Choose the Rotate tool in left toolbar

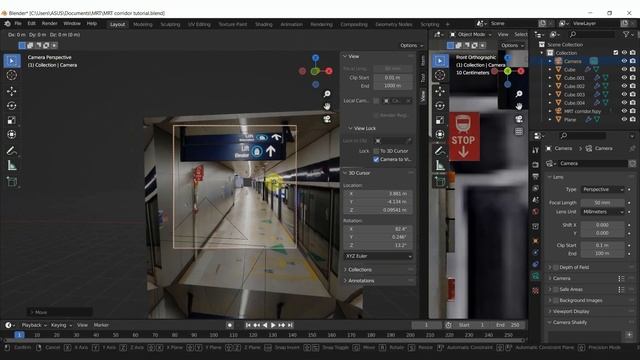coord(12,106)
